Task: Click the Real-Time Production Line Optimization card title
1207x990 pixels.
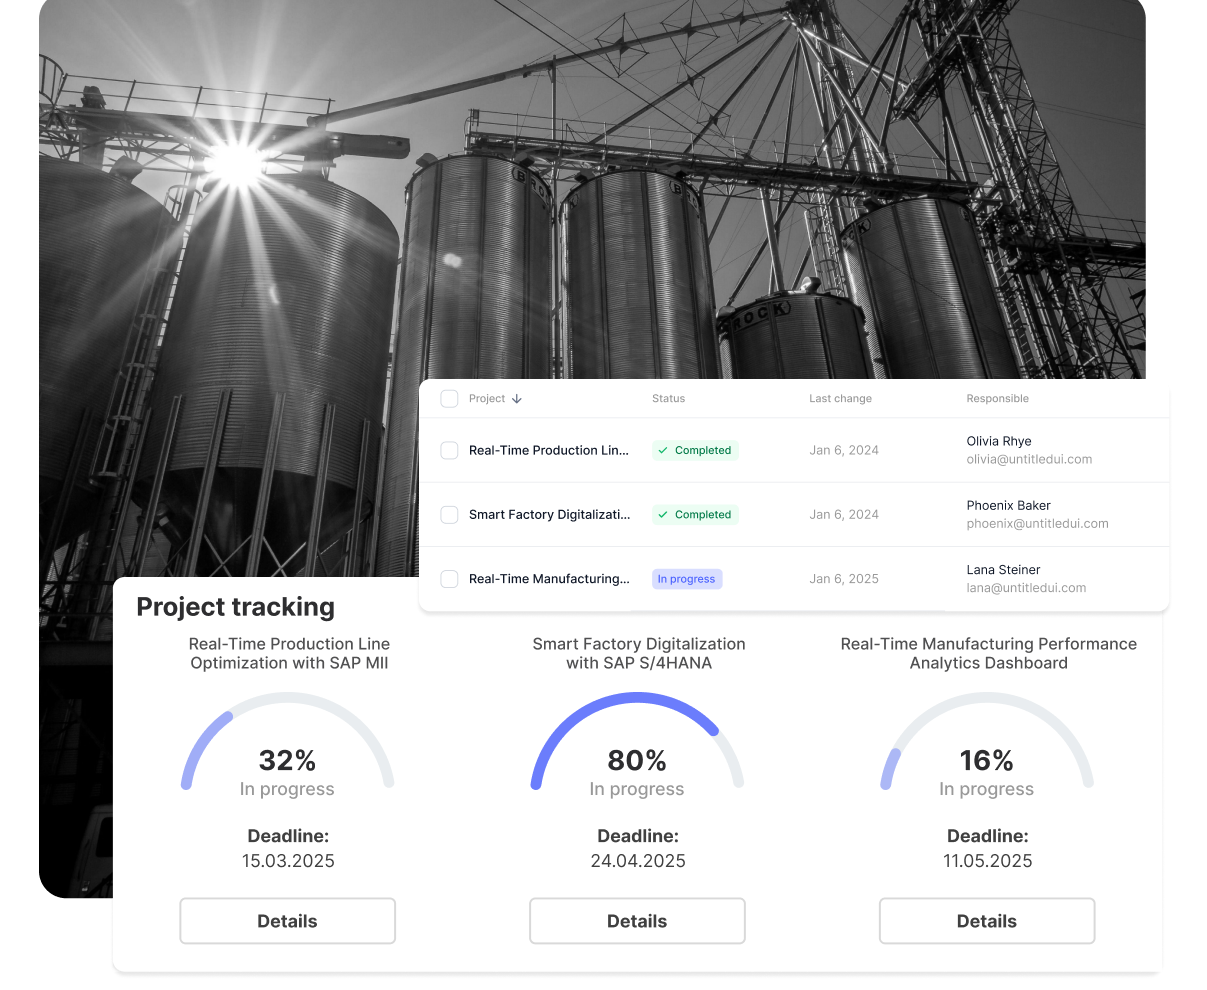Action: click(289, 654)
